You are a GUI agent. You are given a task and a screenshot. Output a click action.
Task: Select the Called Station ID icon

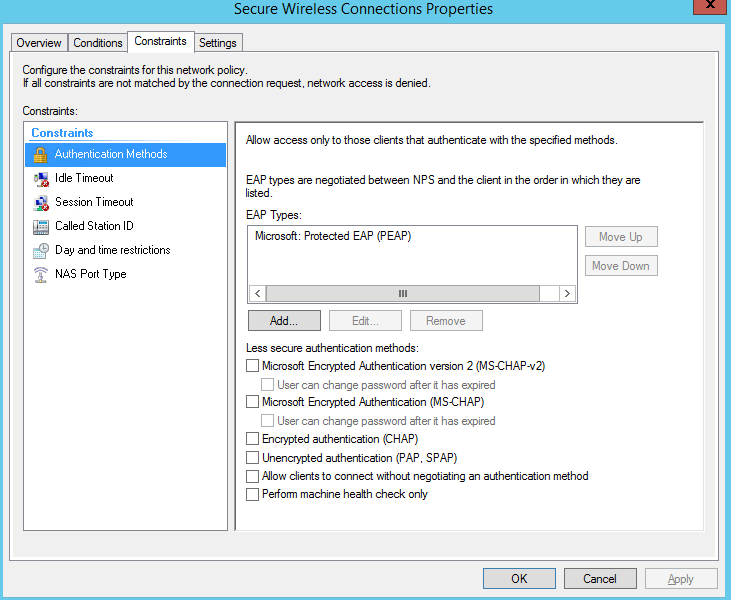pos(40,227)
